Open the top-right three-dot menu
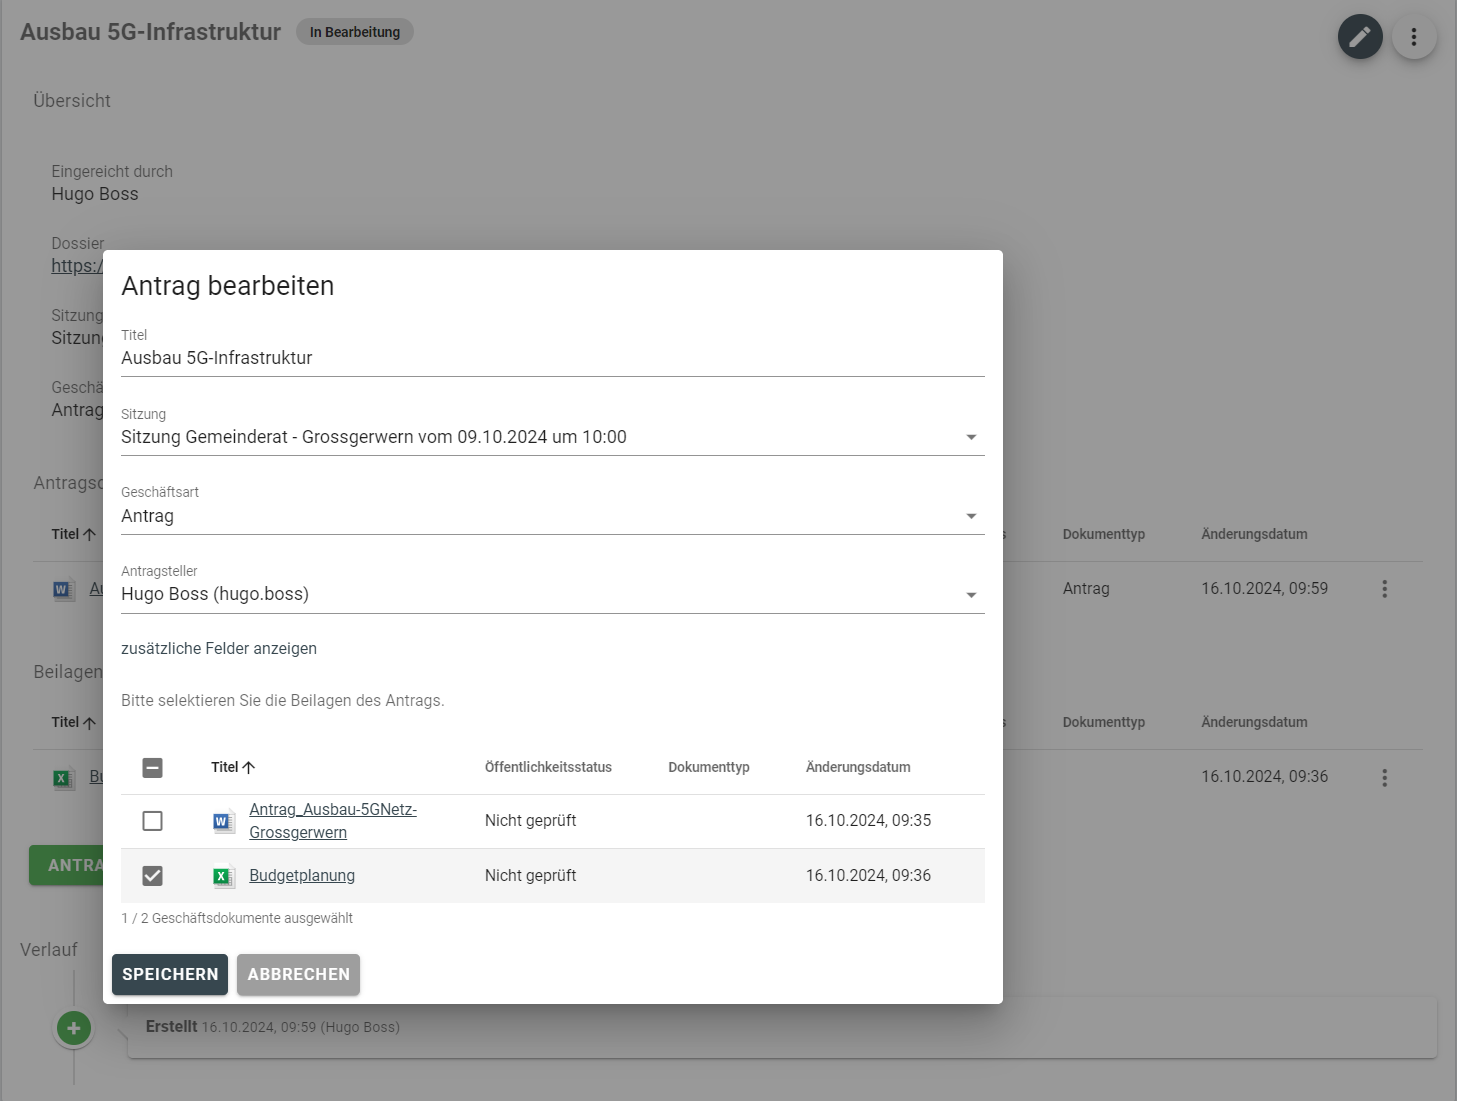1457x1101 pixels. (x=1413, y=37)
